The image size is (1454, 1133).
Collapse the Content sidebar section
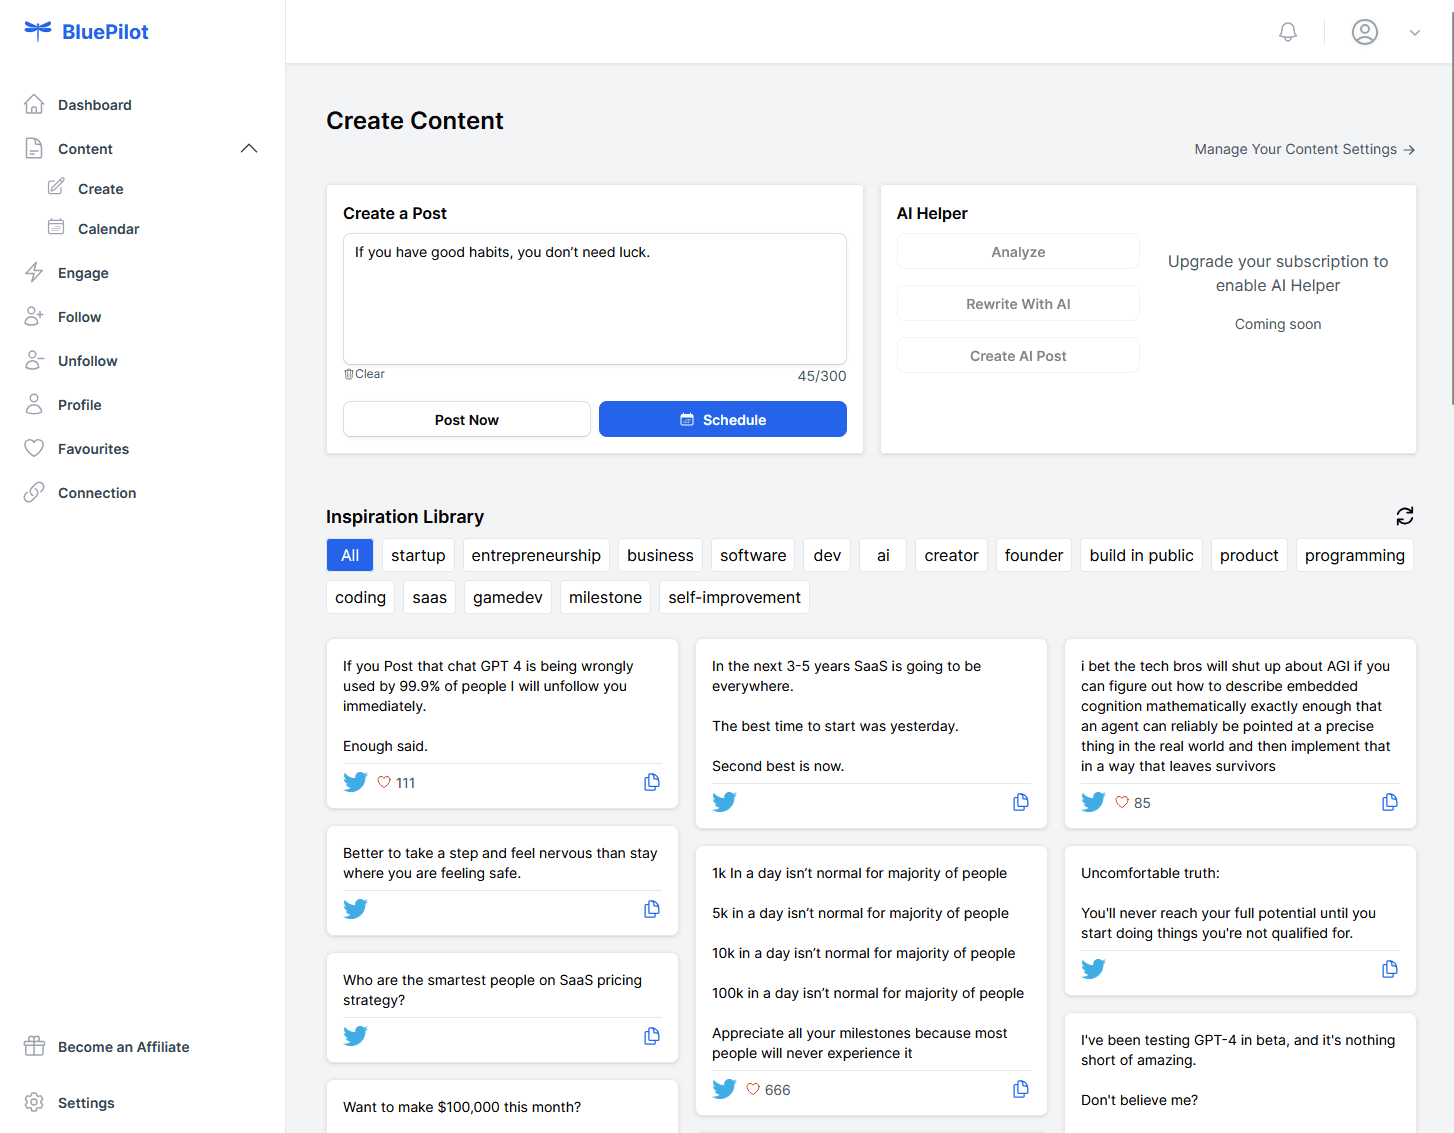(x=249, y=149)
